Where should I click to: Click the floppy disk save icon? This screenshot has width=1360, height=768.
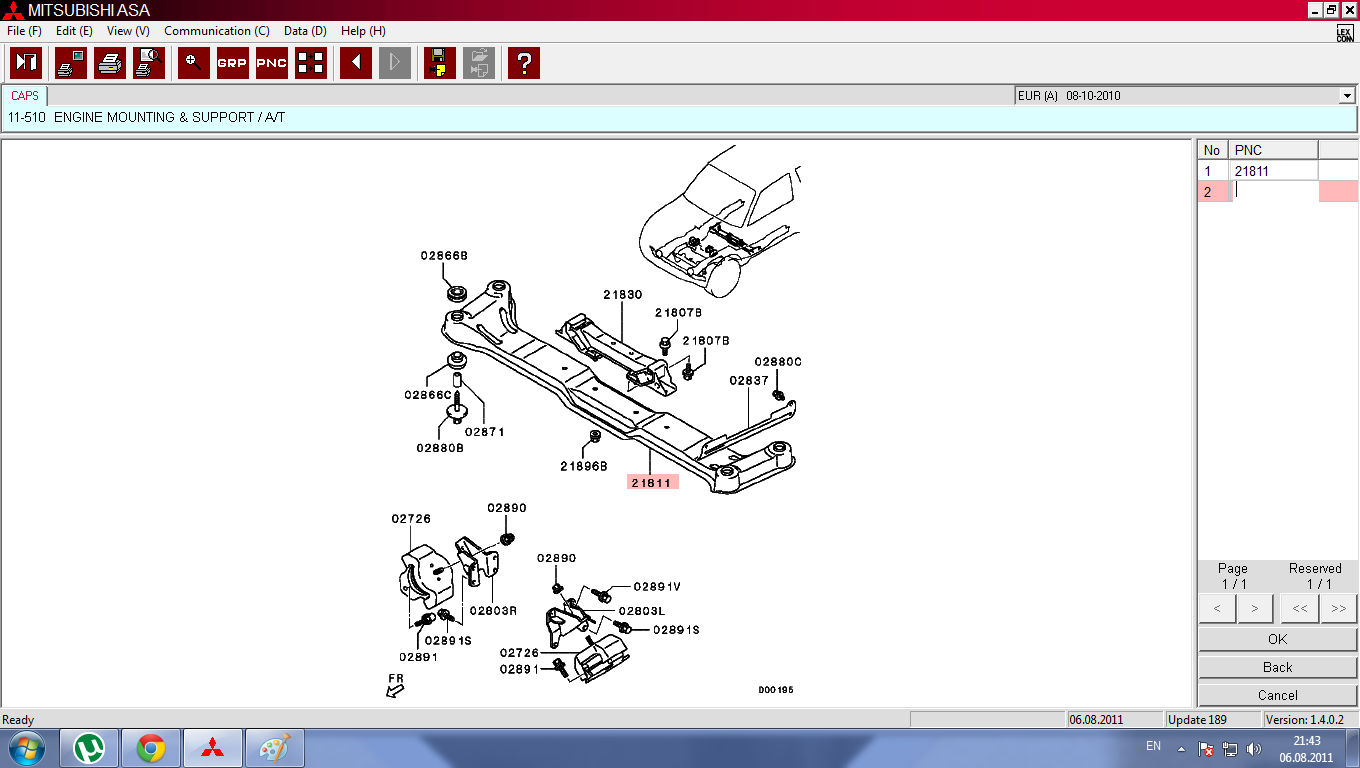[x=440, y=63]
